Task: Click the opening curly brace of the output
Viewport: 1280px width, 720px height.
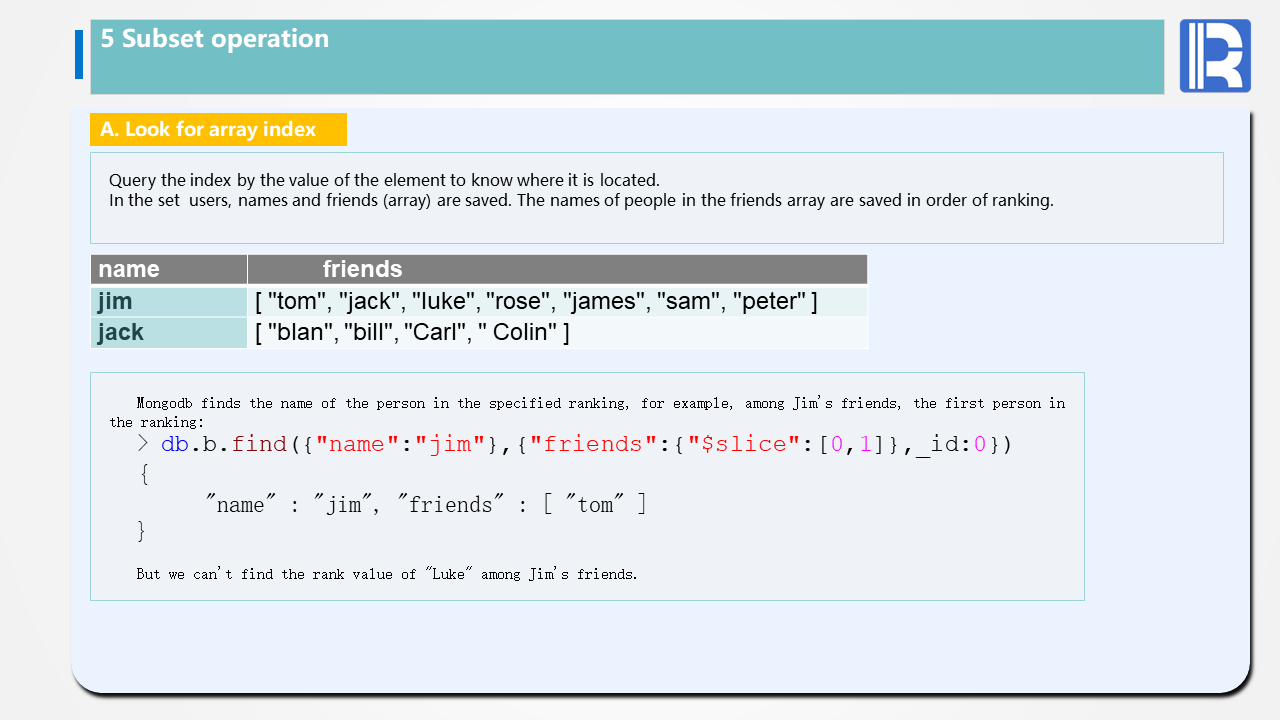Action: click(144, 475)
